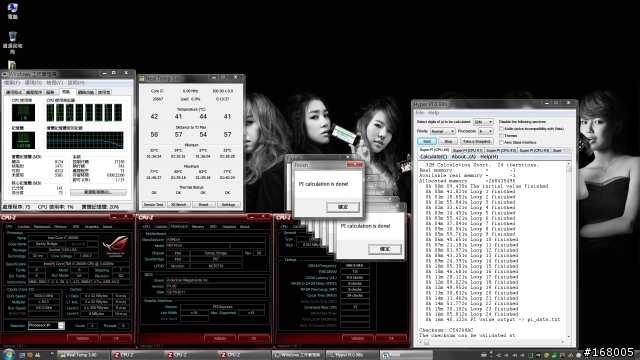Confirm the lower PI calculation done dialog

[x=385, y=249]
